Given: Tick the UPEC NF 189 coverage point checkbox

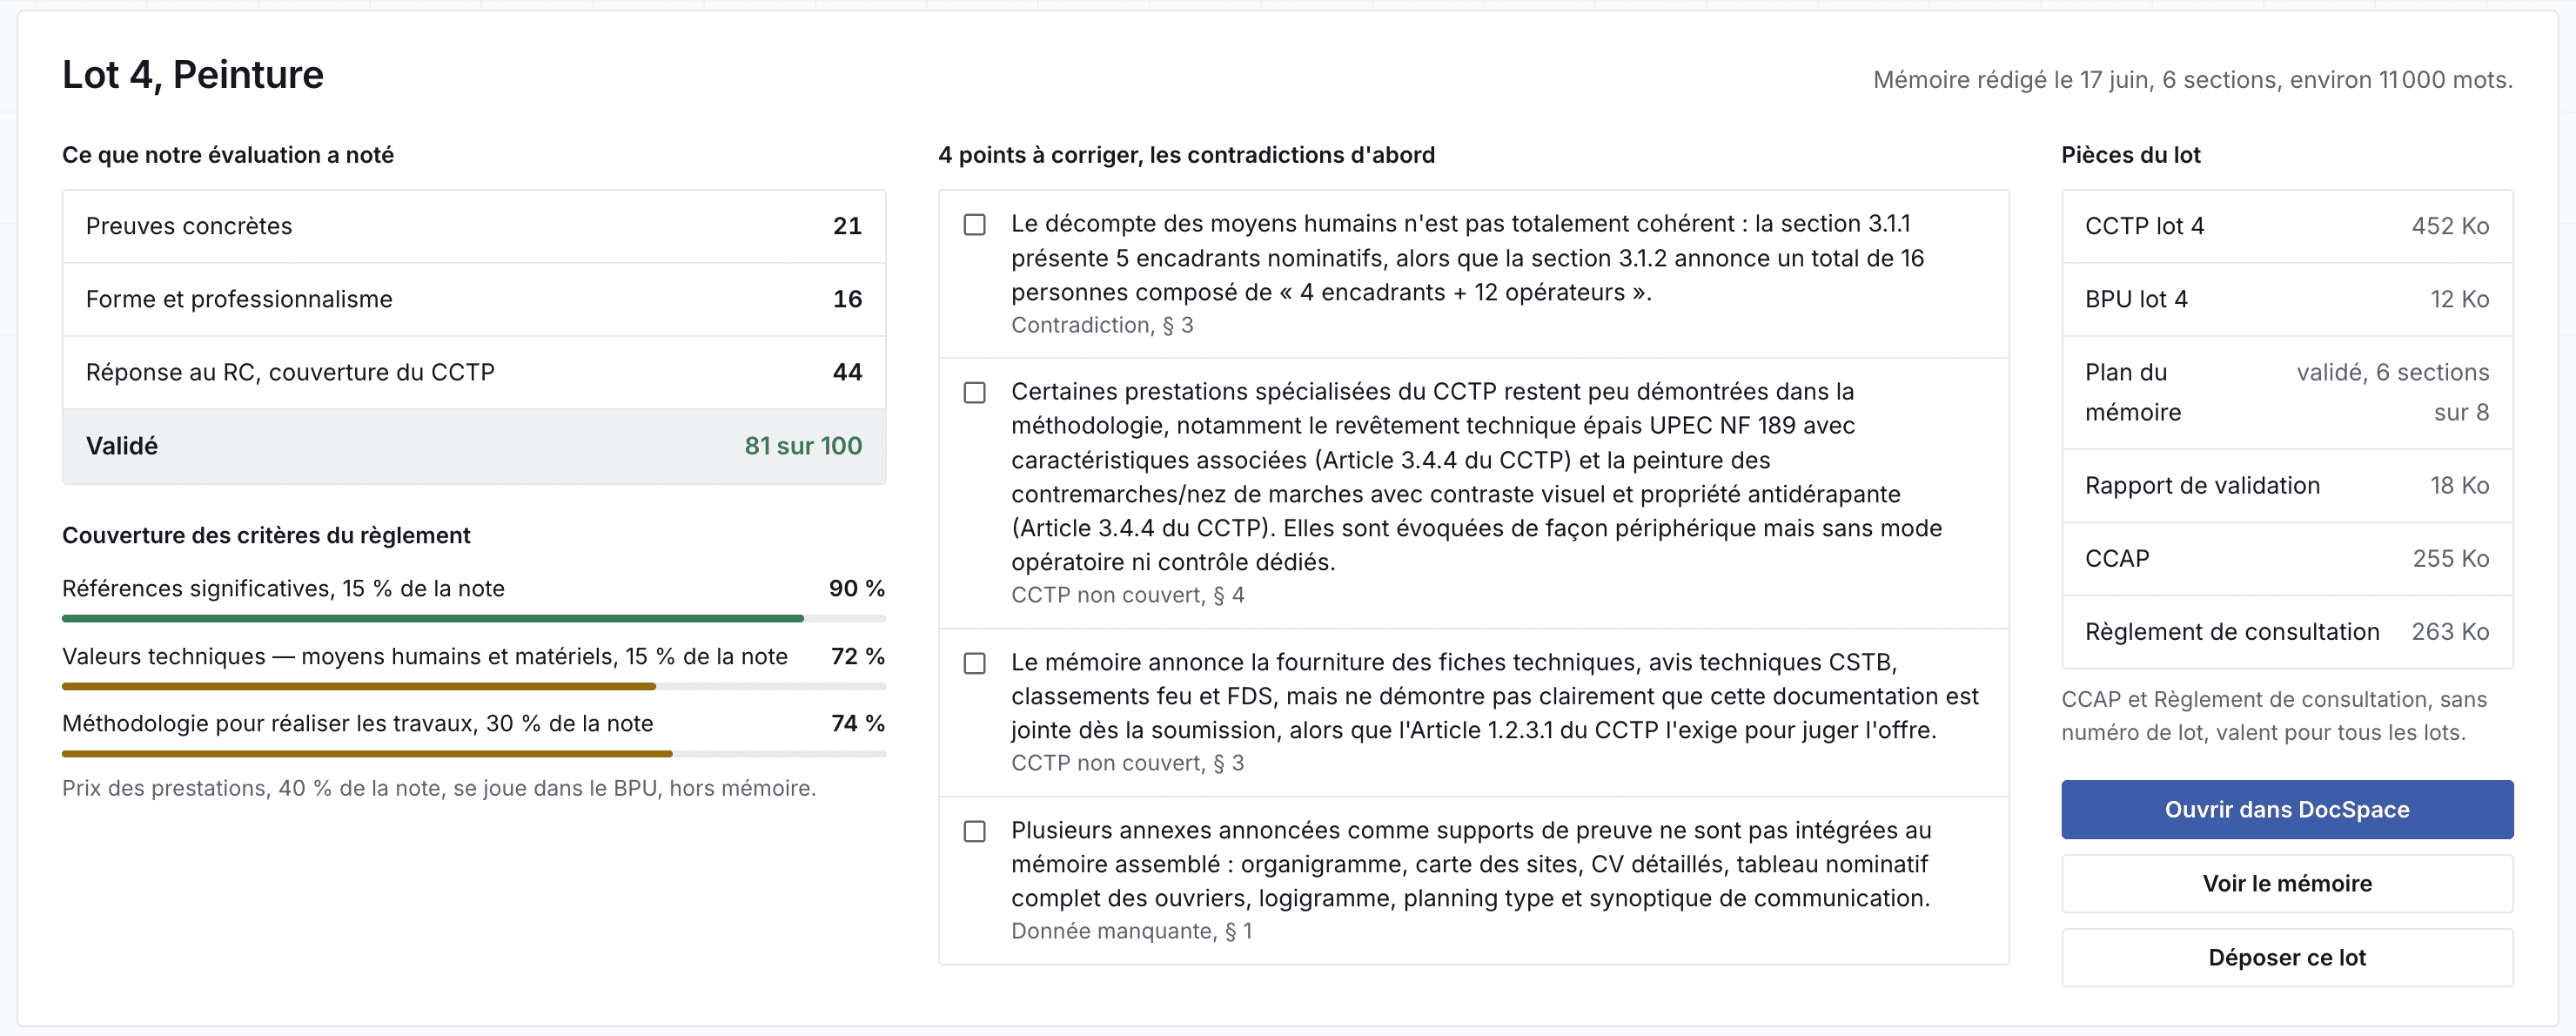Looking at the screenshot, I should pos(974,392).
